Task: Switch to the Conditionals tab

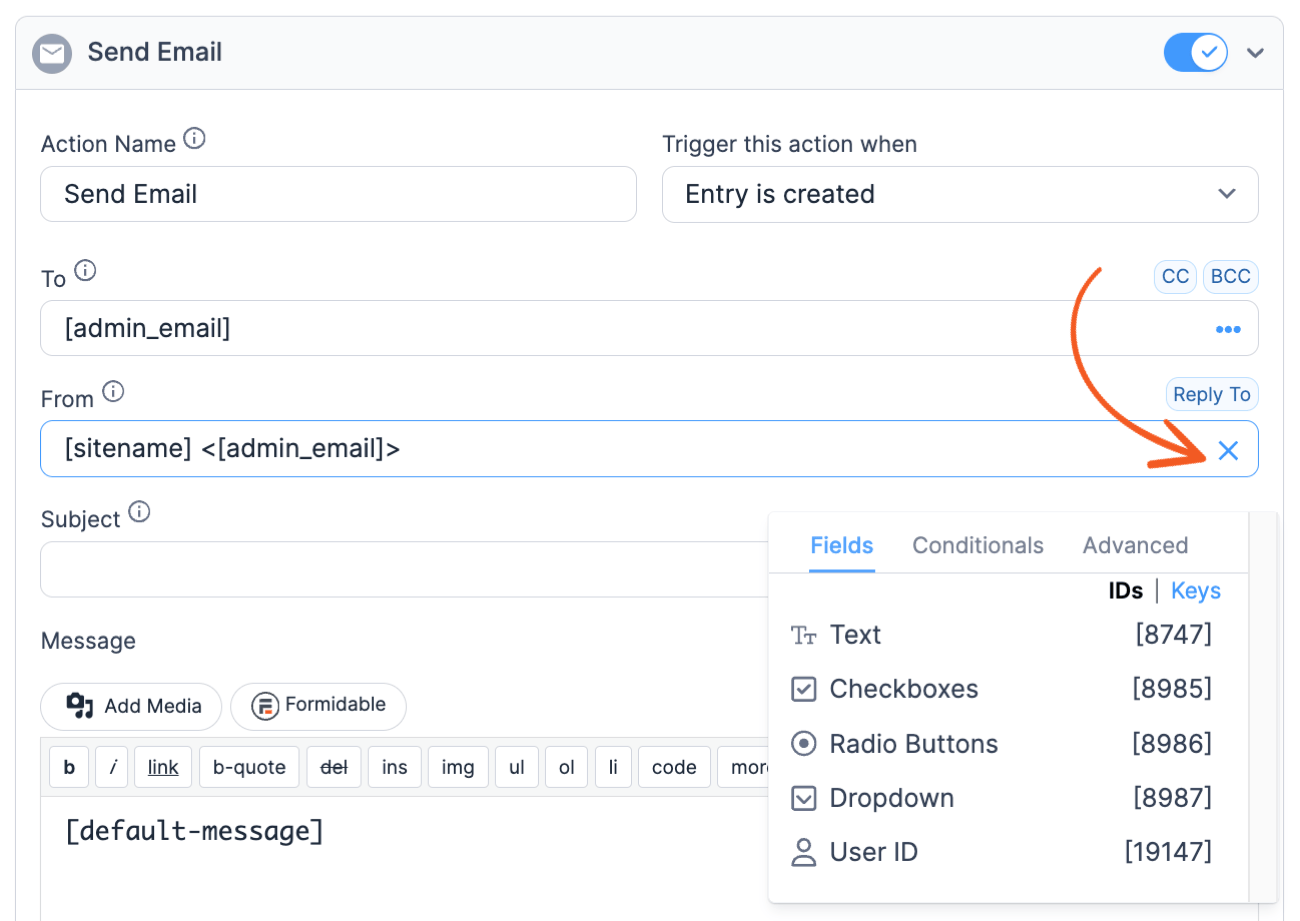Action: [x=978, y=545]
